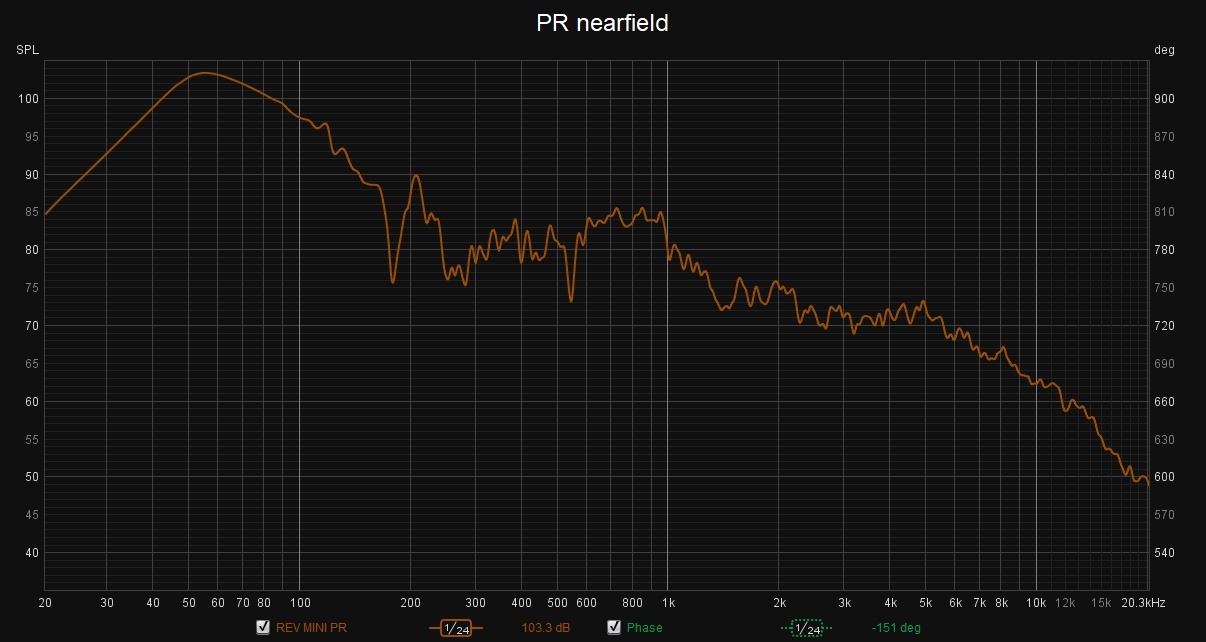Click the 600 tick on the phase deg axis

pos(1165,477)
